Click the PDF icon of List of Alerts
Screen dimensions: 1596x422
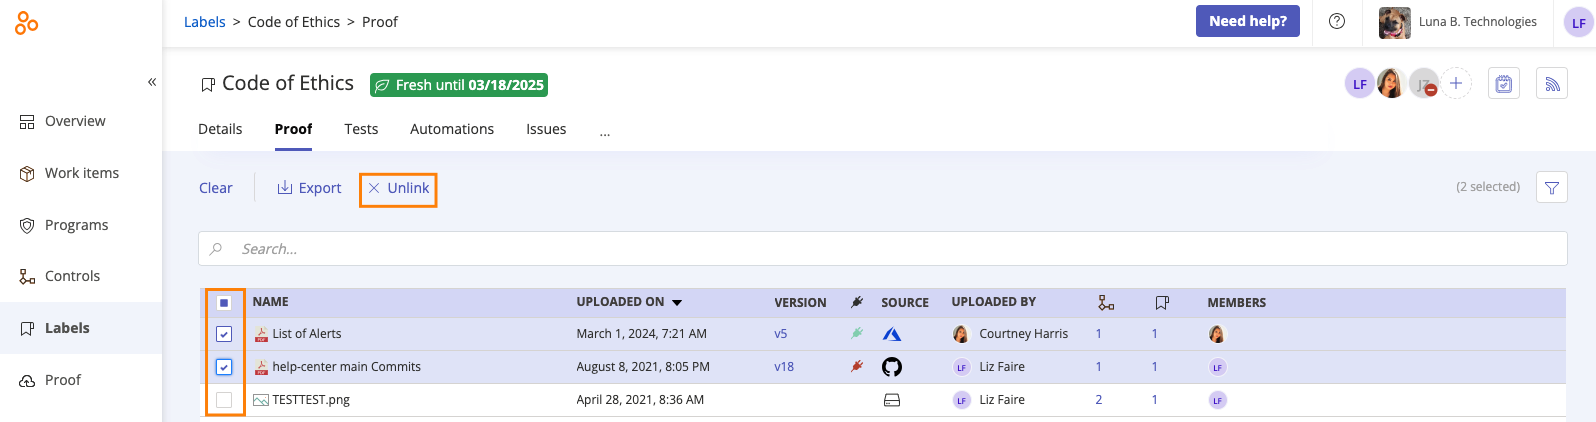(261, 334)
